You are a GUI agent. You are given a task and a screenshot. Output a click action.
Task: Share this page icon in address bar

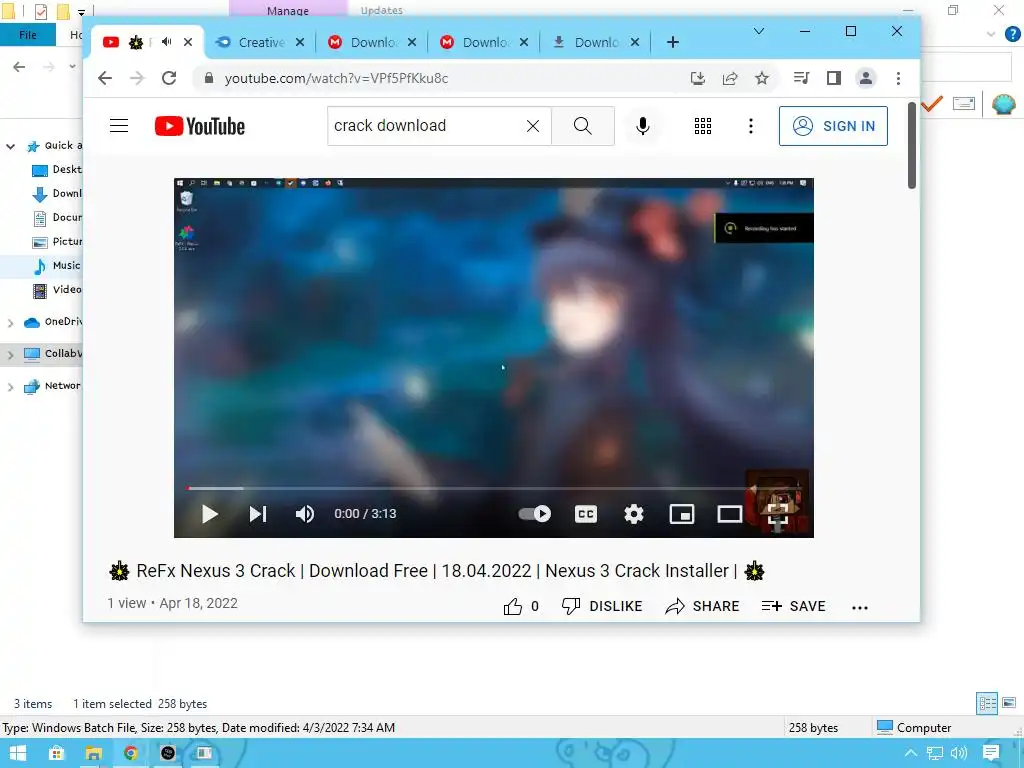(729, 78)
